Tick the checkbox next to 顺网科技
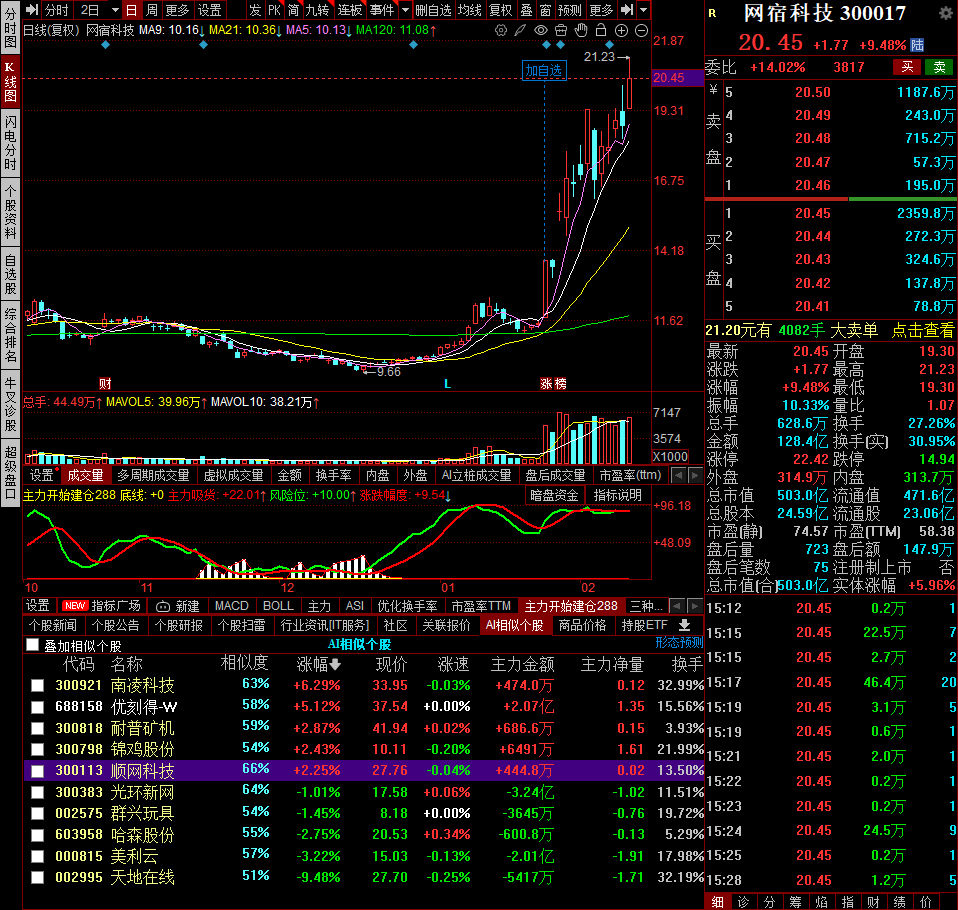 click(37, 771)
